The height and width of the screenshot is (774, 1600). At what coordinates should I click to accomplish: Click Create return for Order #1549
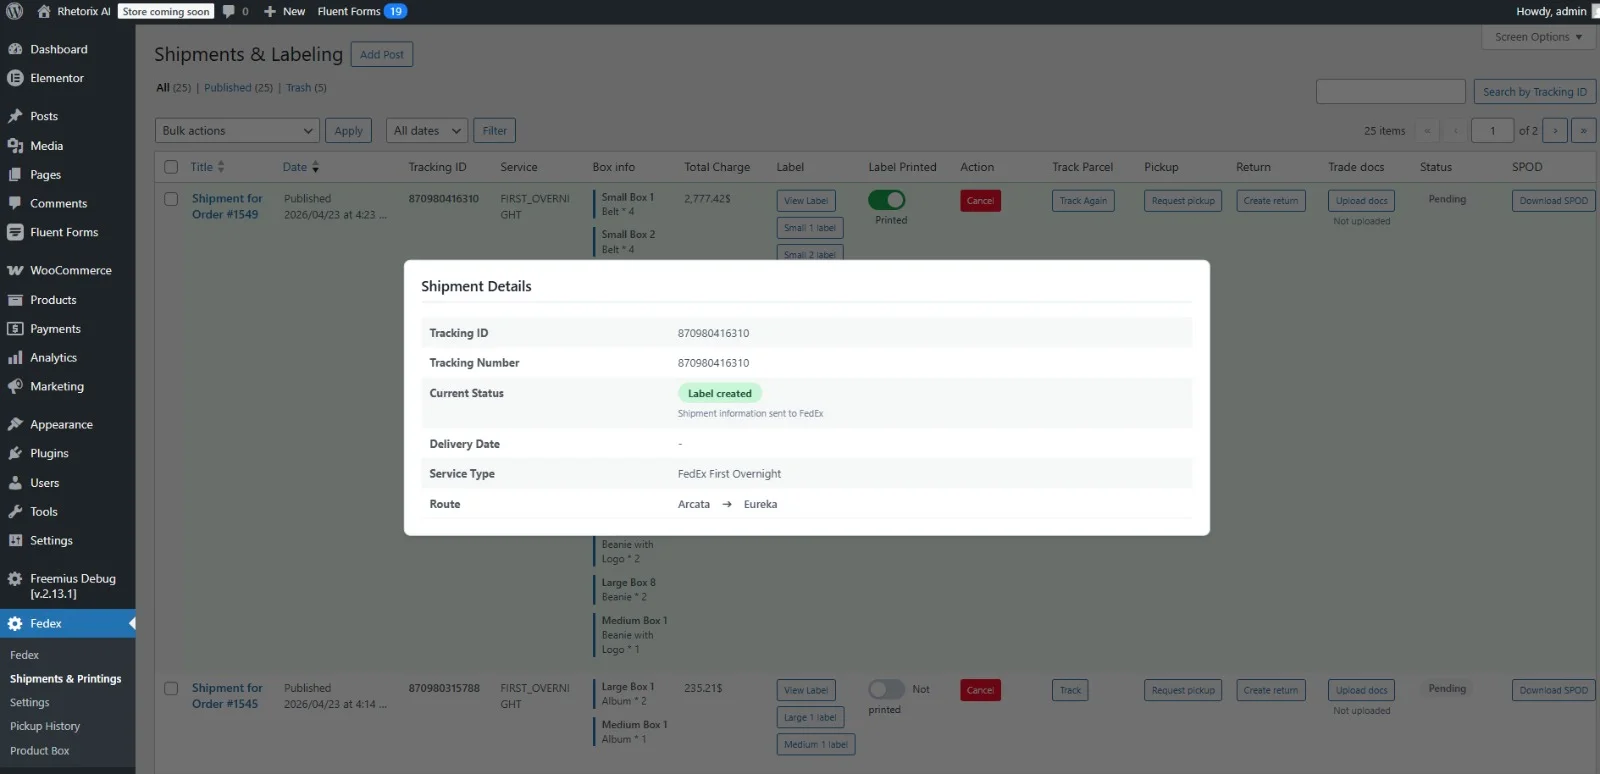coord(1271,201)
